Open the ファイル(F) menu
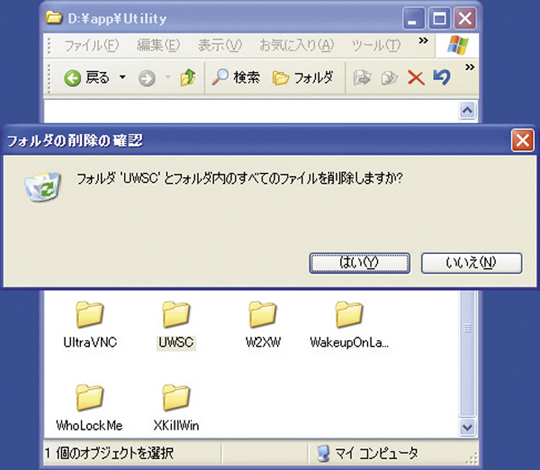 [91, 45]
